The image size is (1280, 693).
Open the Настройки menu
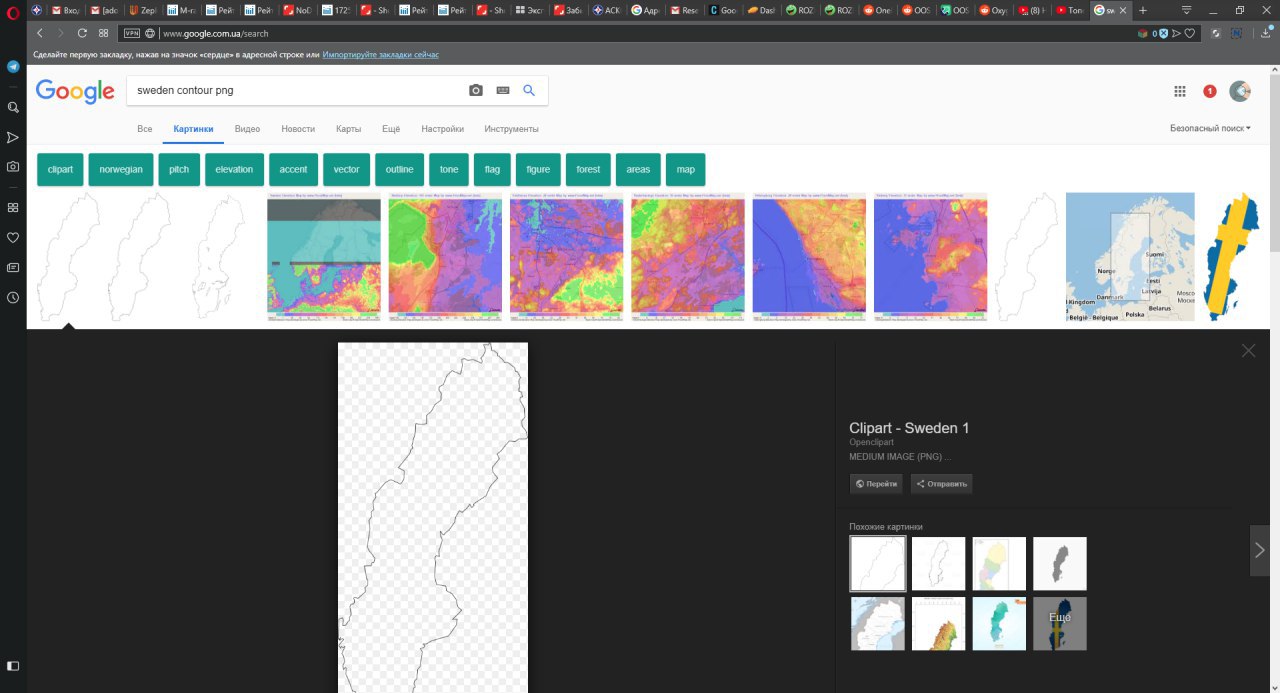[442, 129]
